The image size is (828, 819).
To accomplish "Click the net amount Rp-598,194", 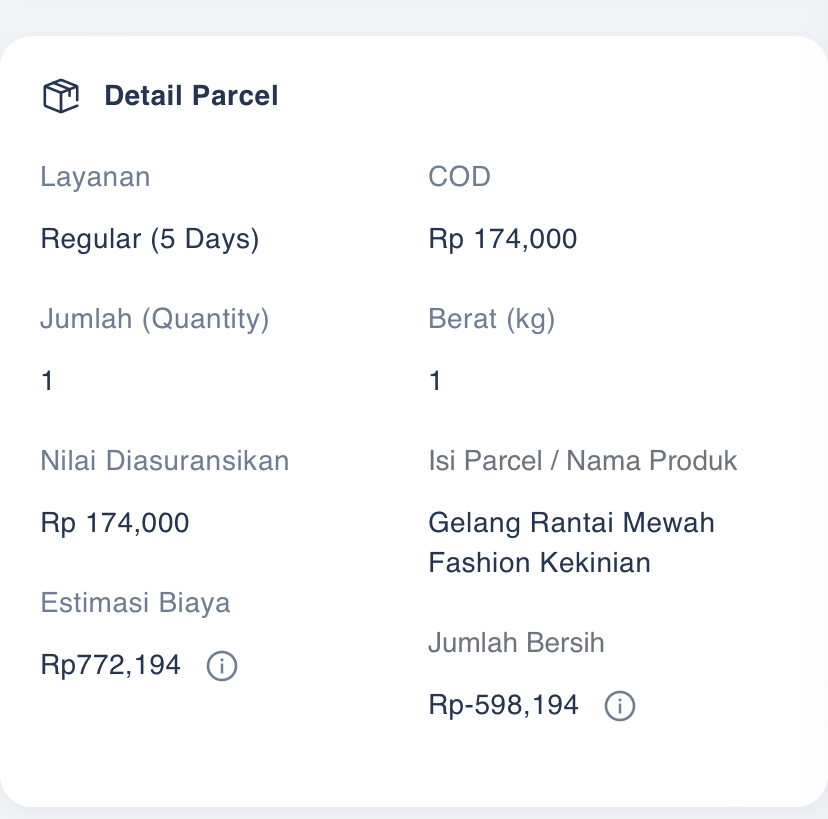I will click(x=503, y=706).
